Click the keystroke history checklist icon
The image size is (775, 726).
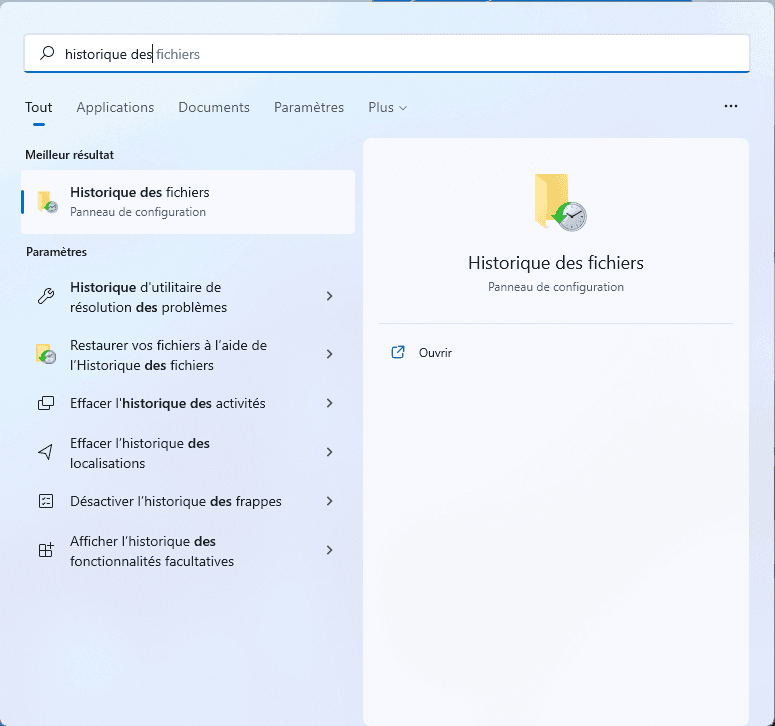coord(45,502)
